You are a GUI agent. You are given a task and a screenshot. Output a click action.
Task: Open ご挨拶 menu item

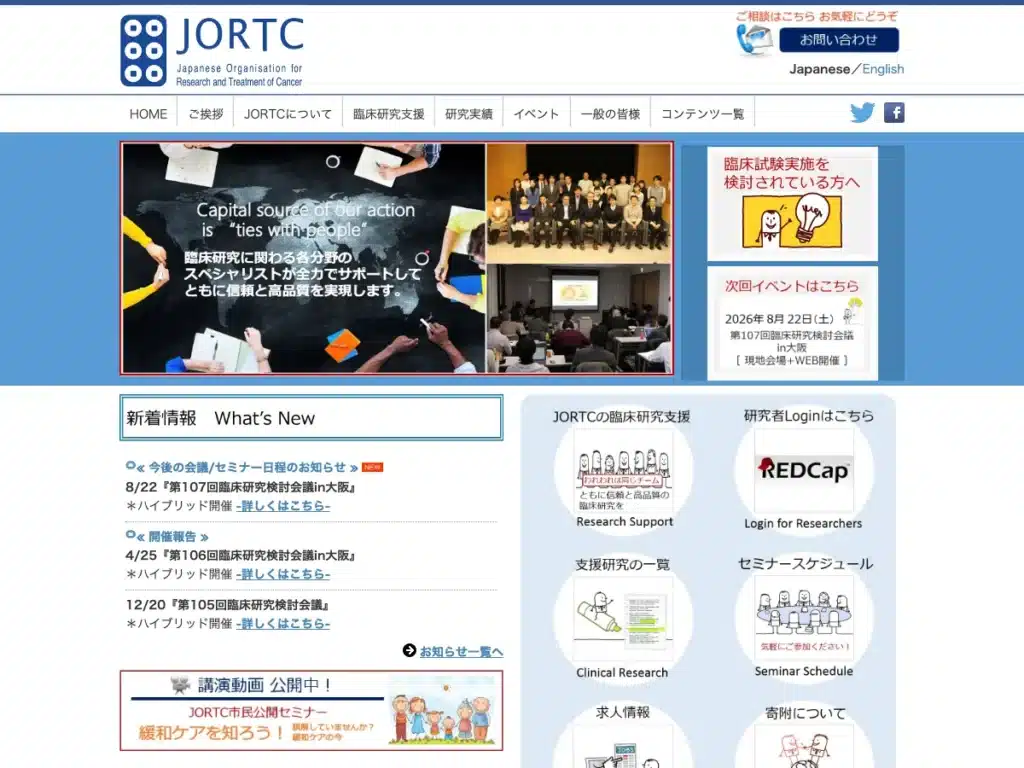point(206,114)
